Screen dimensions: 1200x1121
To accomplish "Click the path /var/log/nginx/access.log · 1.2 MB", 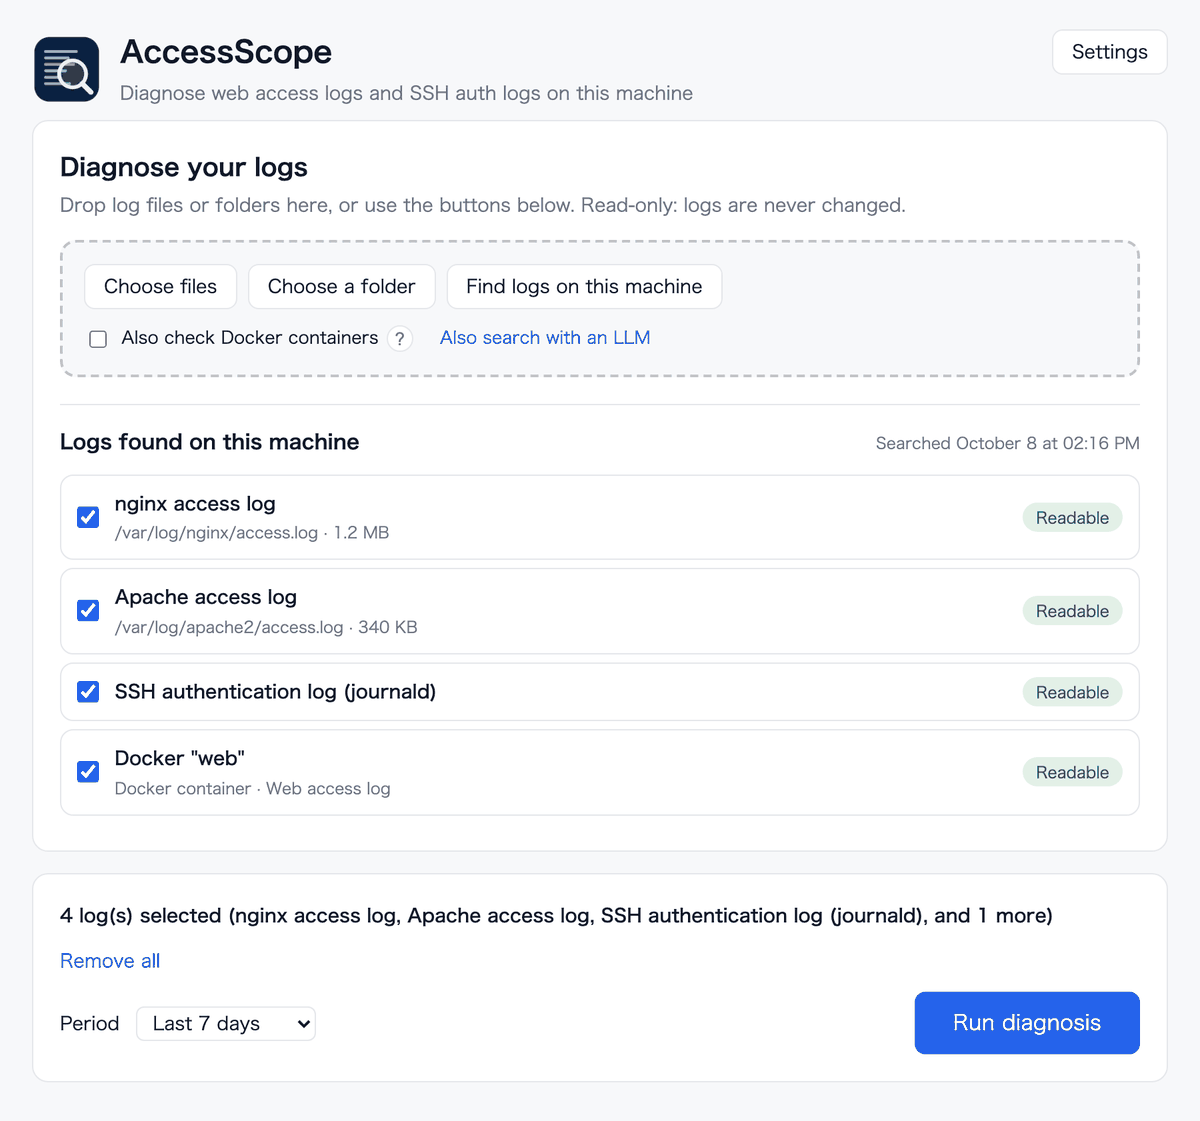I will pos(252,533).
